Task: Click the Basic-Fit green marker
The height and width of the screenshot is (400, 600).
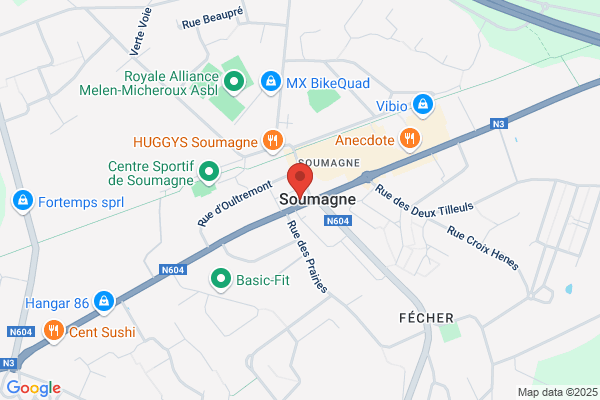Action: [221, 279]
